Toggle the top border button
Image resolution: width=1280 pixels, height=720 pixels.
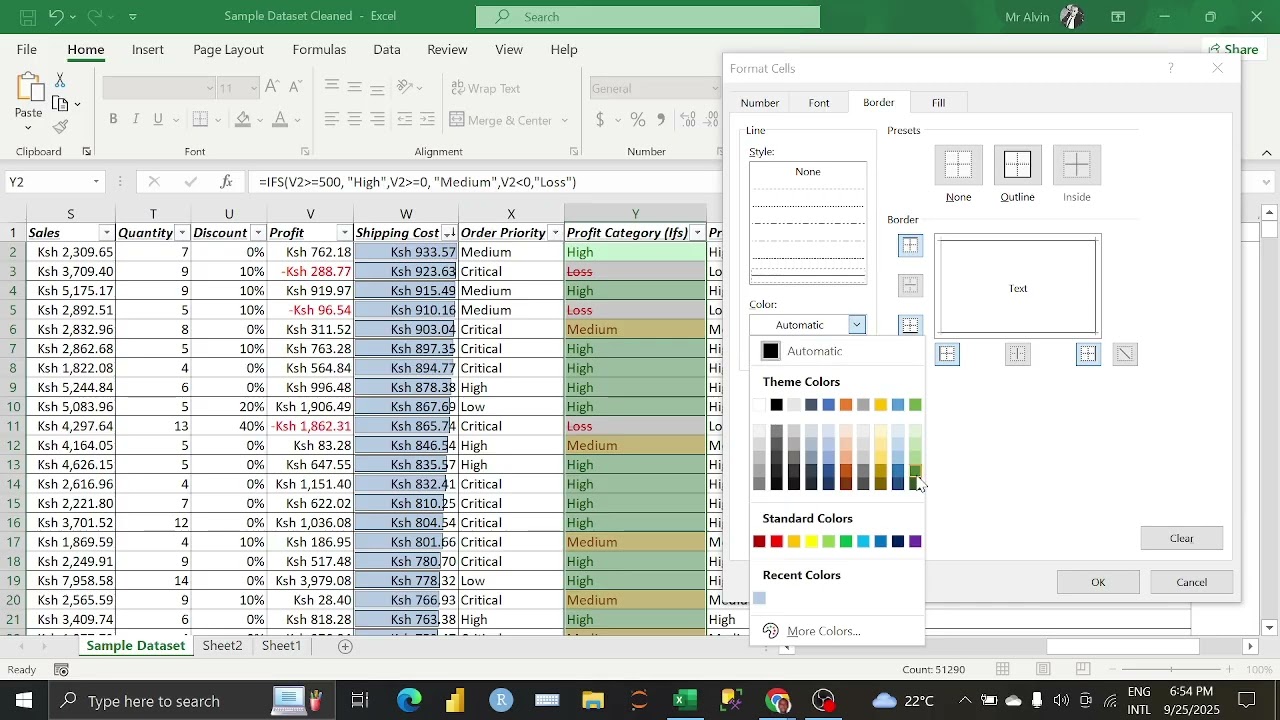pos(910,246)
